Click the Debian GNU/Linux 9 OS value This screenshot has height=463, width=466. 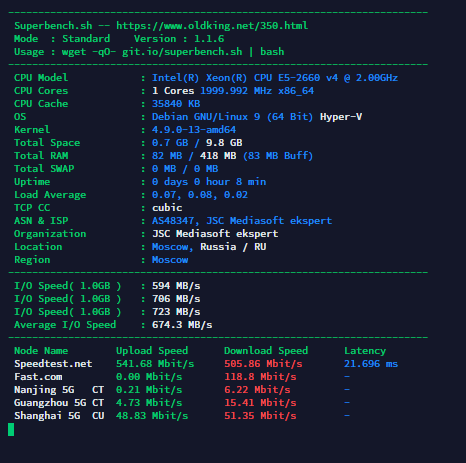[x=232, y=117]
